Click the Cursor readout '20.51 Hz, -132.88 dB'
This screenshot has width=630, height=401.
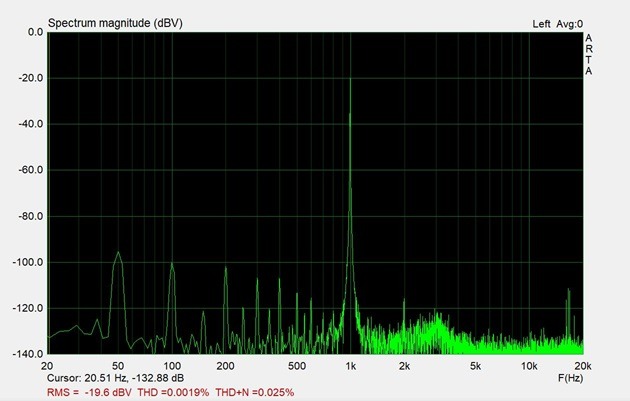point(134,378)
